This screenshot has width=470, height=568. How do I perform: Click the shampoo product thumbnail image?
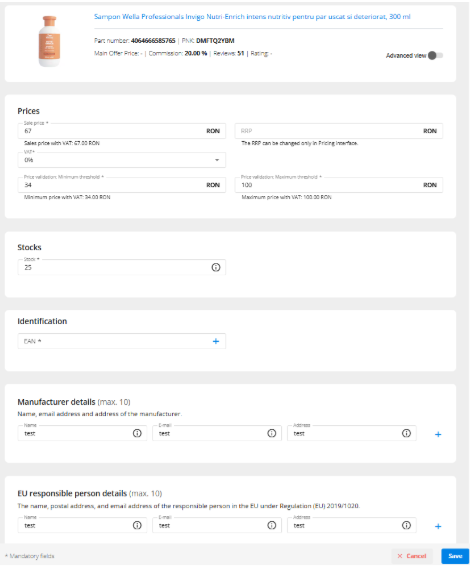(x=50, y=41)
